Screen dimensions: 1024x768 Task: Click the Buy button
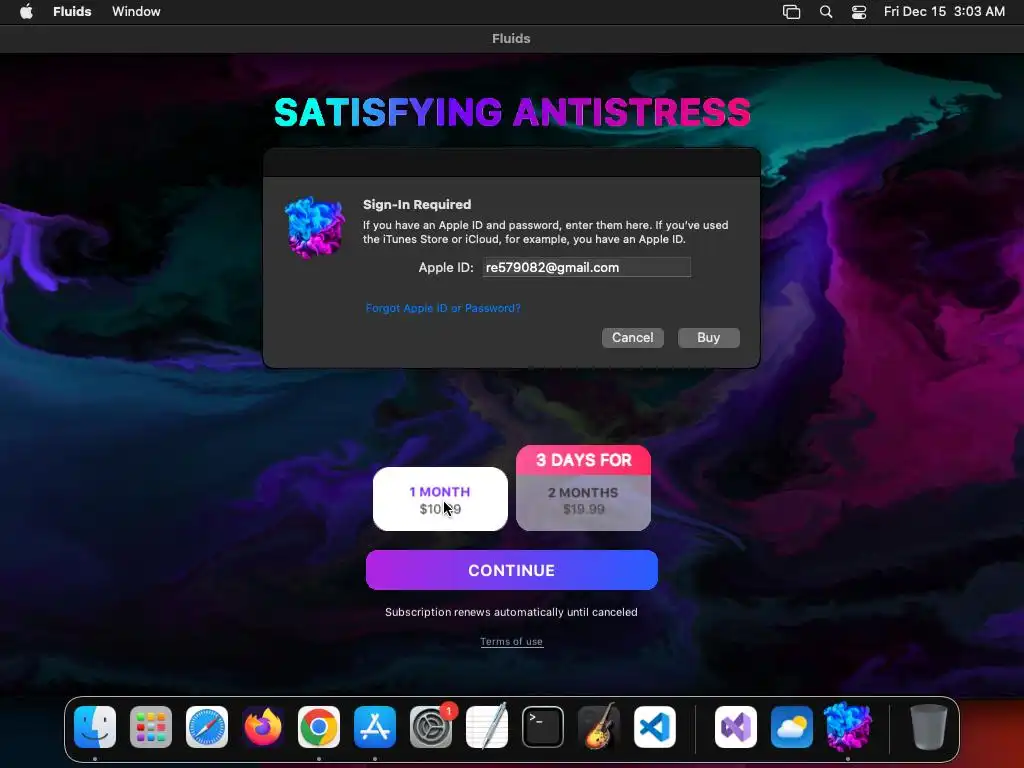pos(709,338)
